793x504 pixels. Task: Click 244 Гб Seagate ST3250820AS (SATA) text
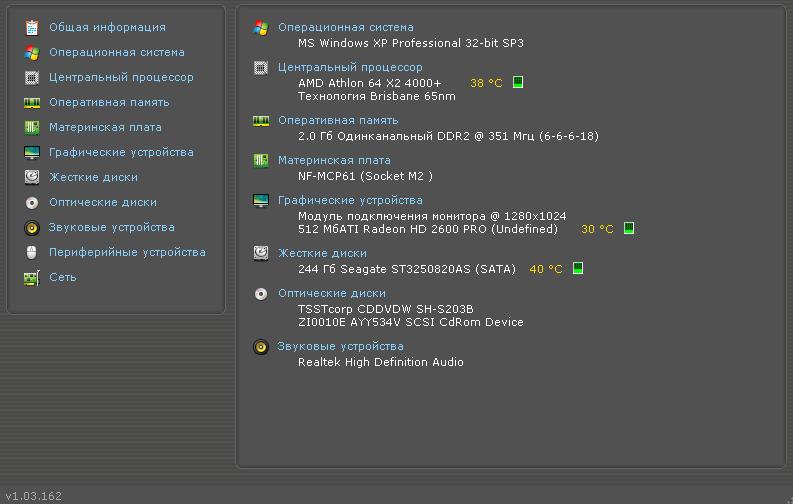pos(407,269)
